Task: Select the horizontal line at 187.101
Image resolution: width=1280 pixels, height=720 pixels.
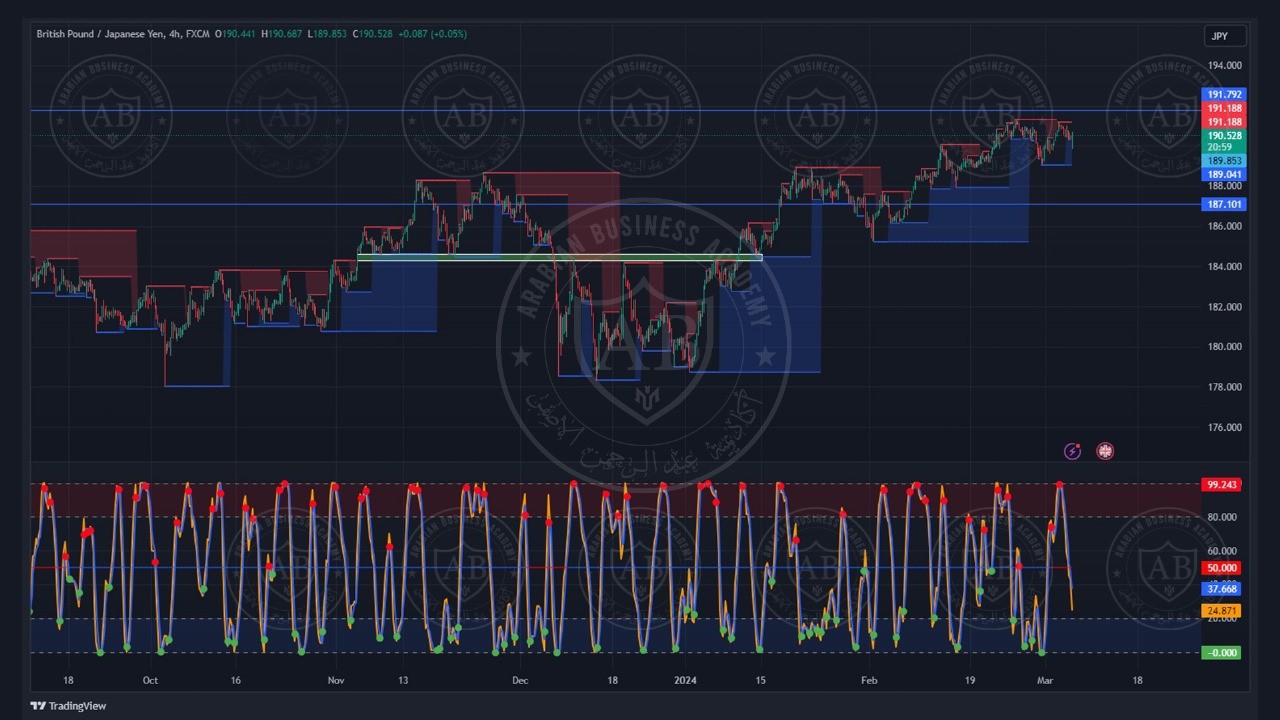Action: point(615,204)
